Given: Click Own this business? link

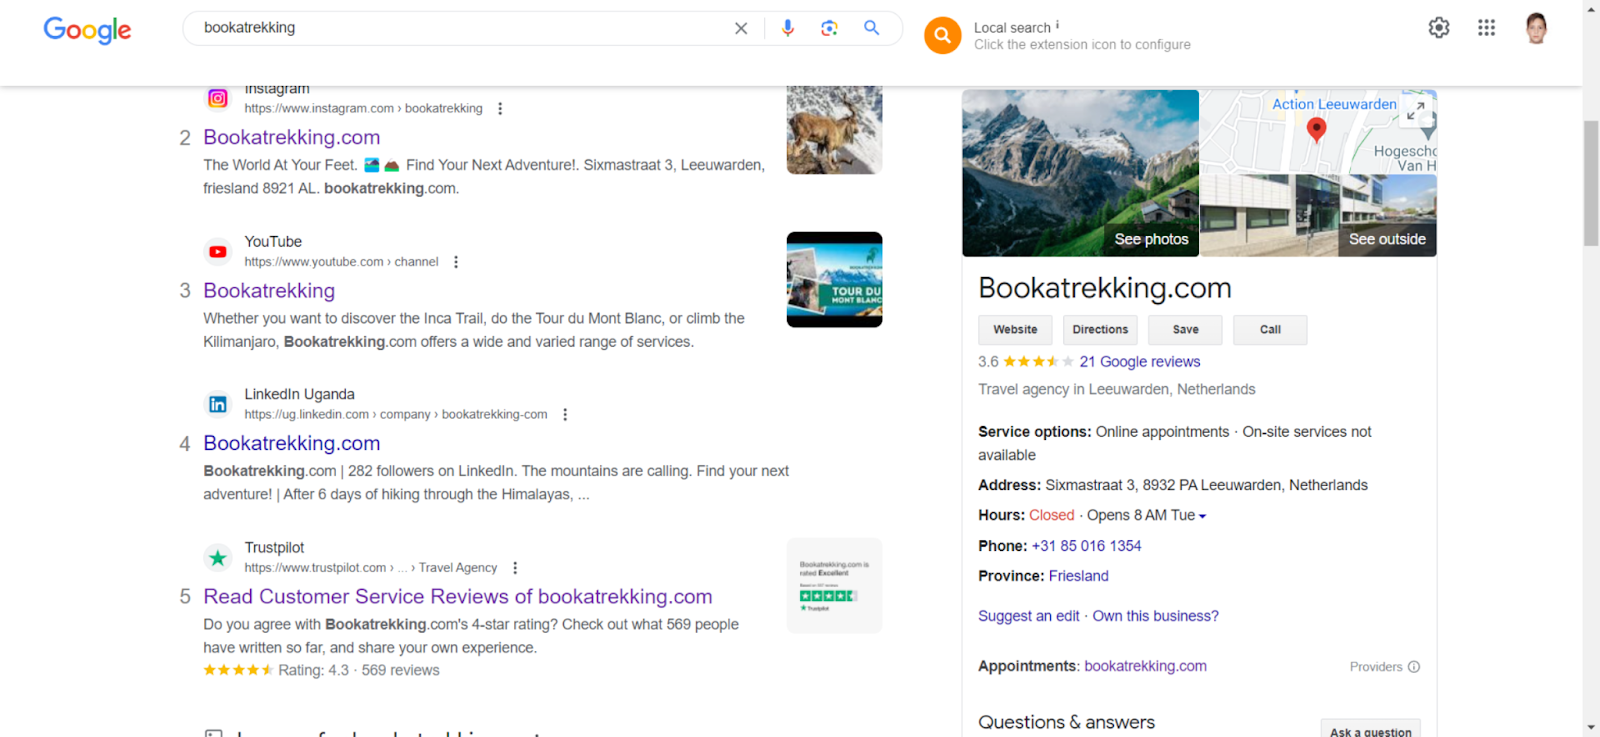Looking at the screenshot, I should point(1155,616).
